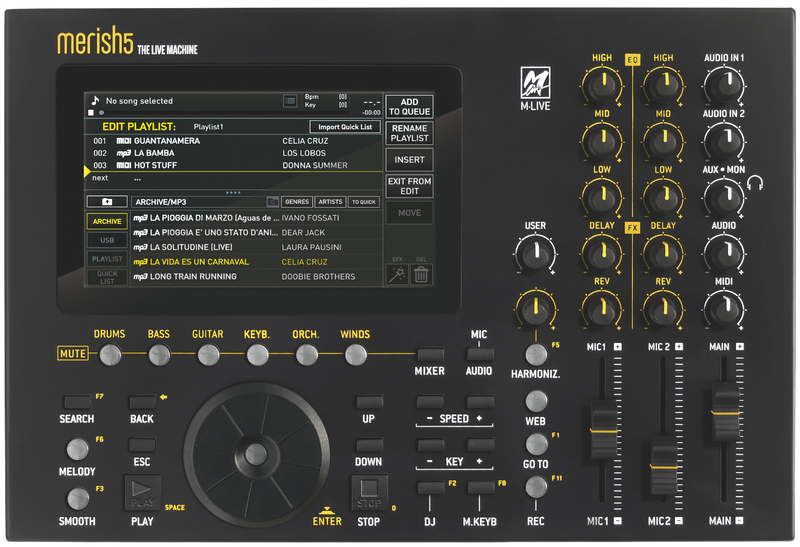This screenshot has height=547, width=800.
Task: Select the HOT STUFF playlist entry
Action: pos(233,165)
